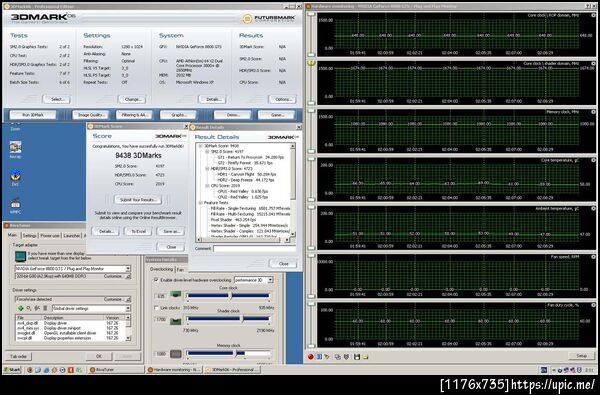Click the Run 3DMark button

[33, 115]
